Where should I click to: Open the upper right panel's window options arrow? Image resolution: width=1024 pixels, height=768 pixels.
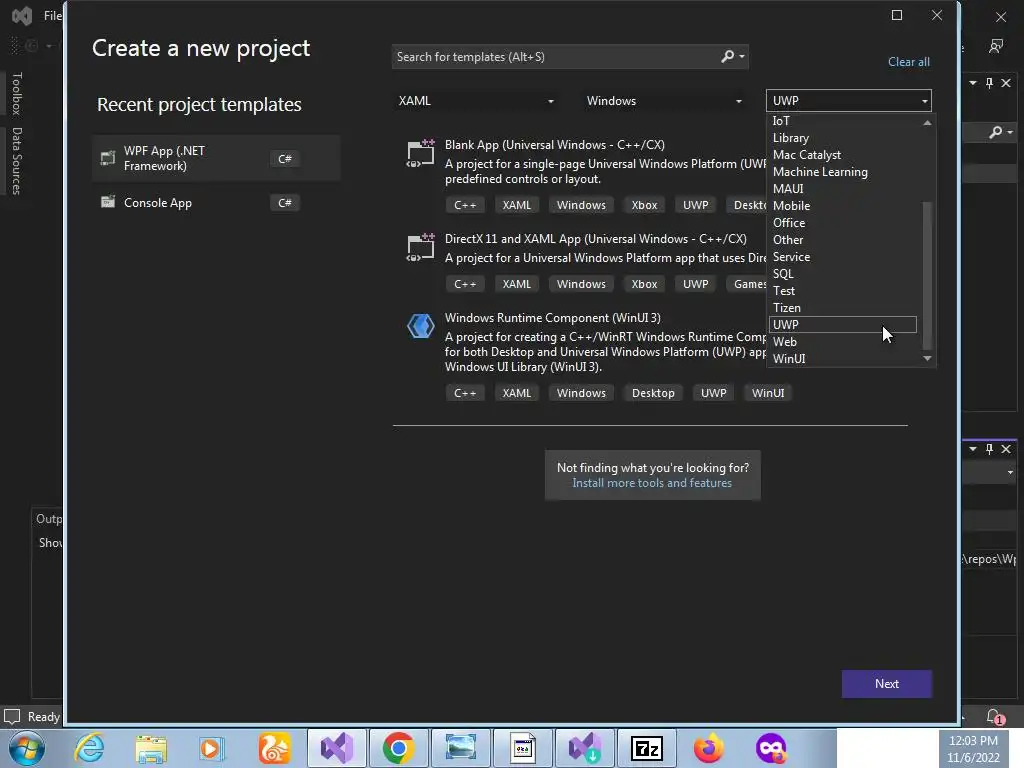(973, 83)
